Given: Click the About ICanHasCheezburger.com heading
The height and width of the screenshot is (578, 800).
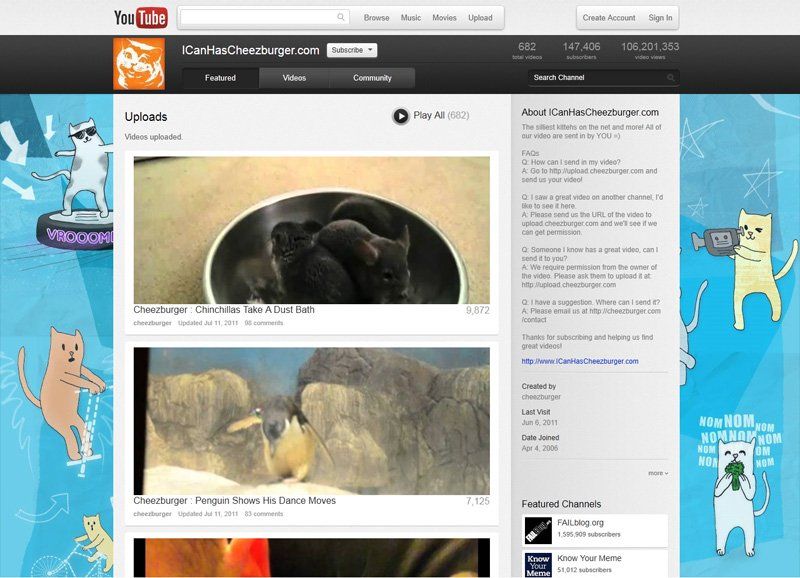Looking at the screenshot, I should point(590,112).
